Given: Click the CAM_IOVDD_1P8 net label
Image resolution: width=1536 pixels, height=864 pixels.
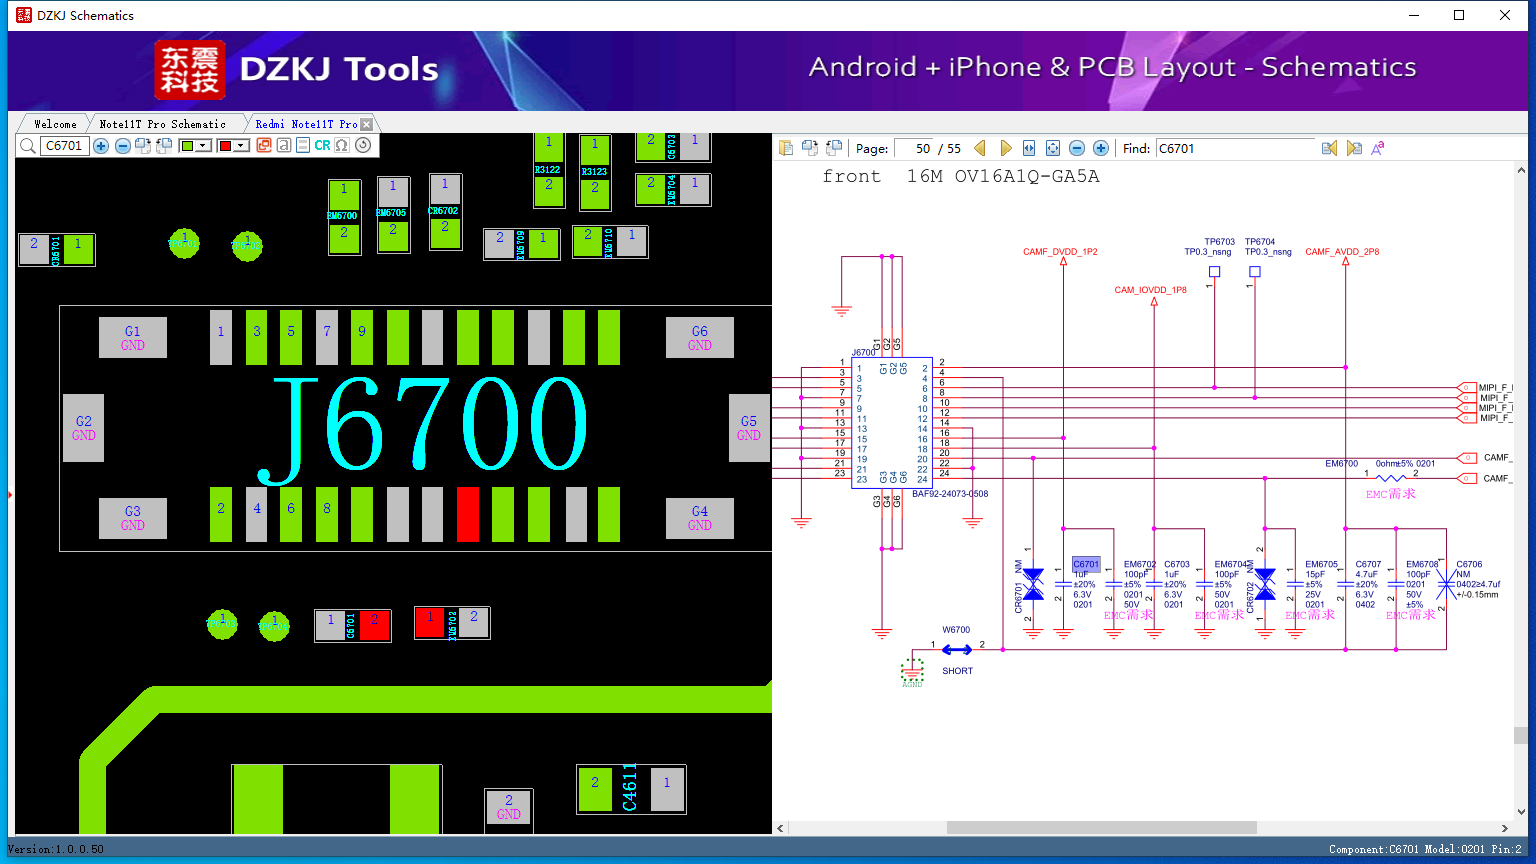Looking at the screenshot, I should (1151, 290).
